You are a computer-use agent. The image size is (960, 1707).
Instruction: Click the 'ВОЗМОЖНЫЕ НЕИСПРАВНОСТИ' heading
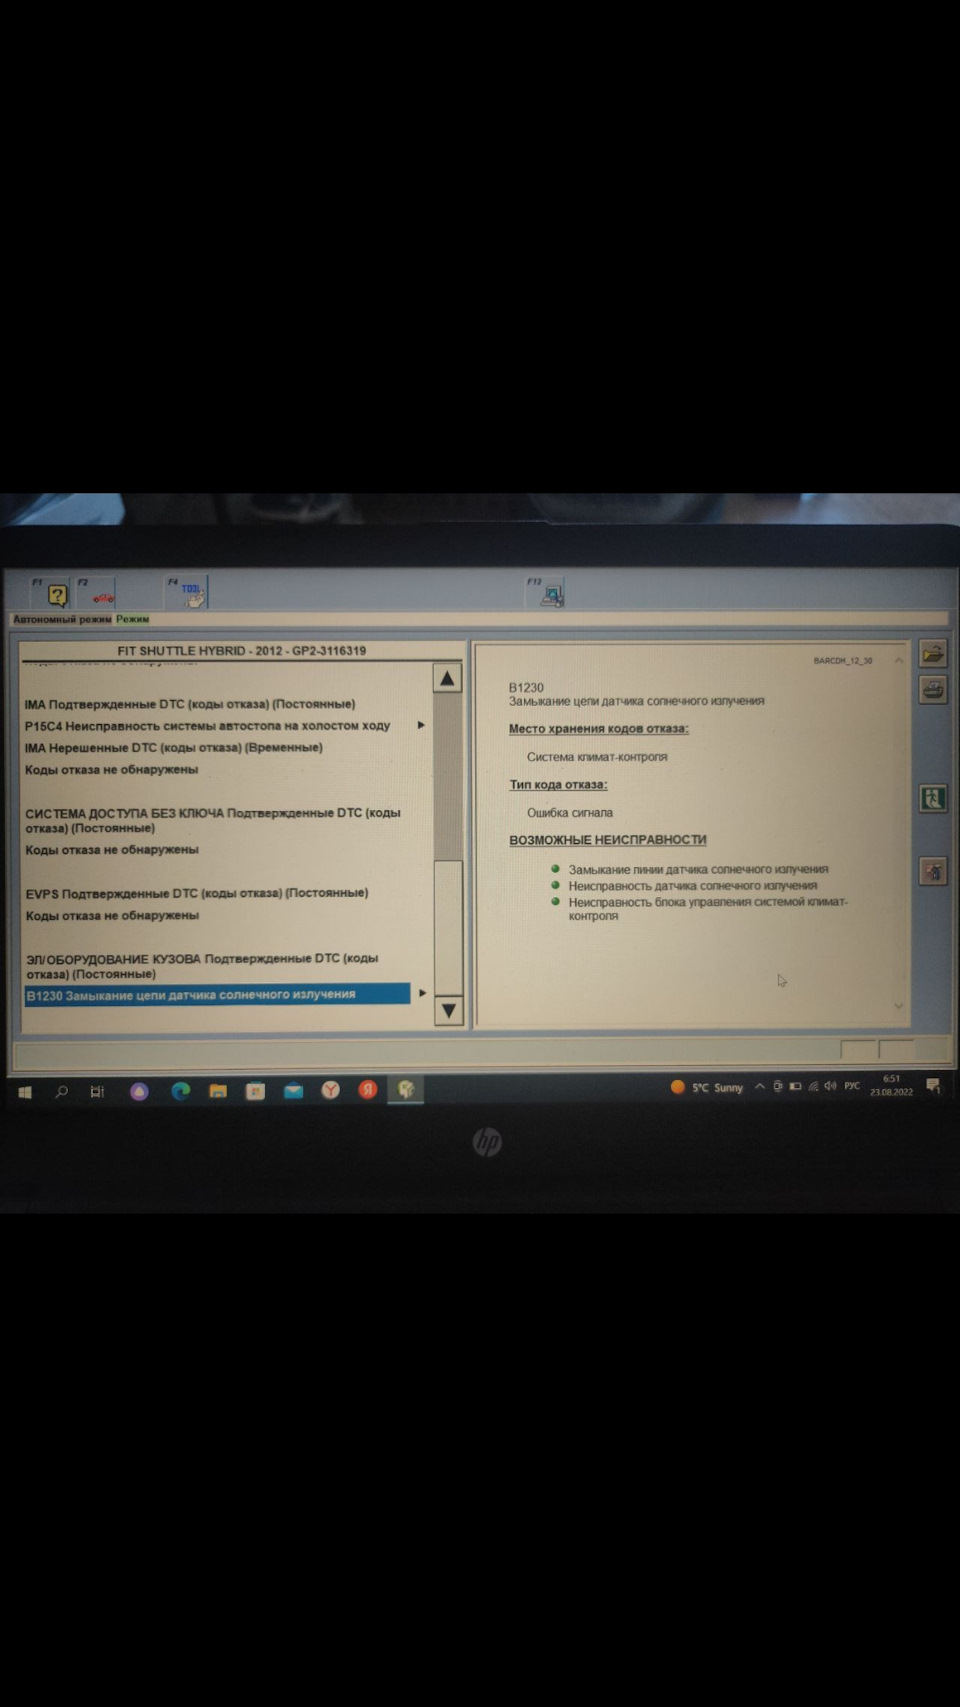click(x=608, y=840)
